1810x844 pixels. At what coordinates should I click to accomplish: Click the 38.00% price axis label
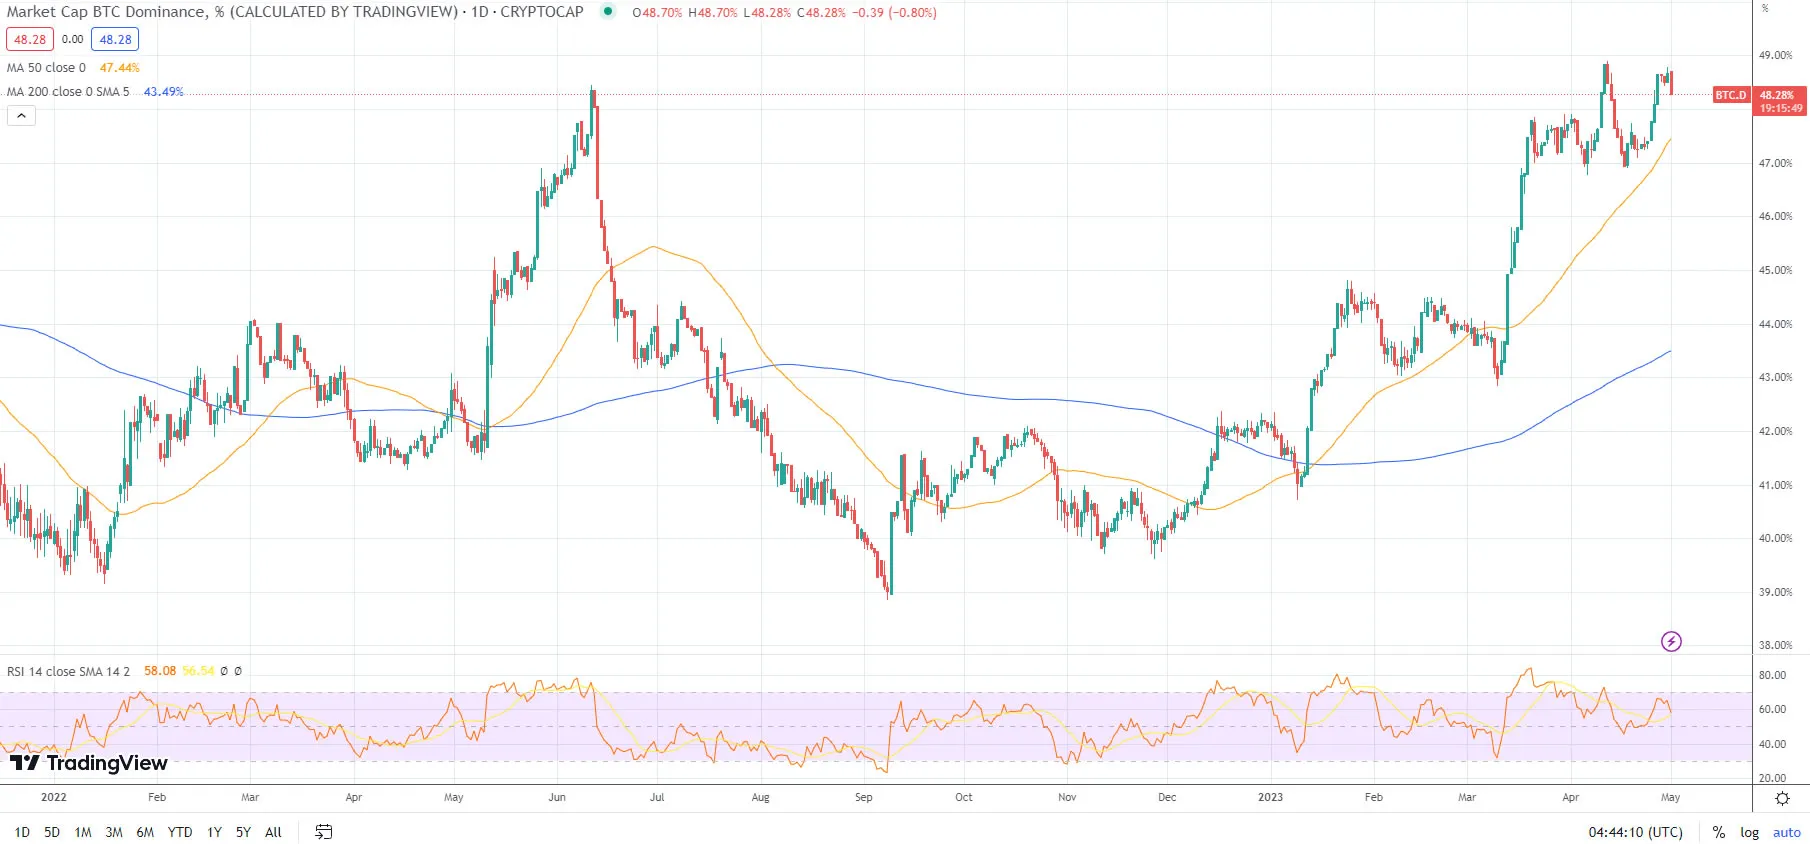(1775, 645)
